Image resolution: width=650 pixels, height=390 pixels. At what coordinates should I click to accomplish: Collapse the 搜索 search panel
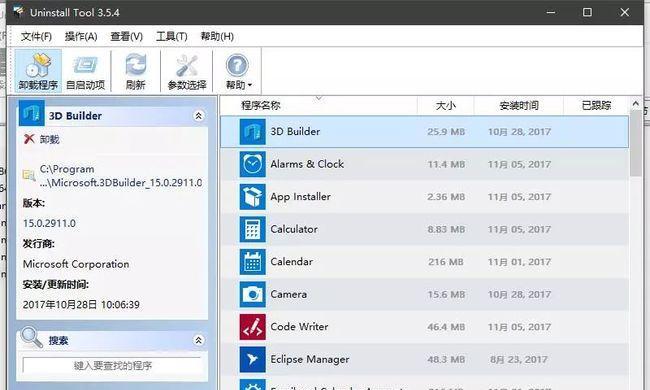coord(199,340)
